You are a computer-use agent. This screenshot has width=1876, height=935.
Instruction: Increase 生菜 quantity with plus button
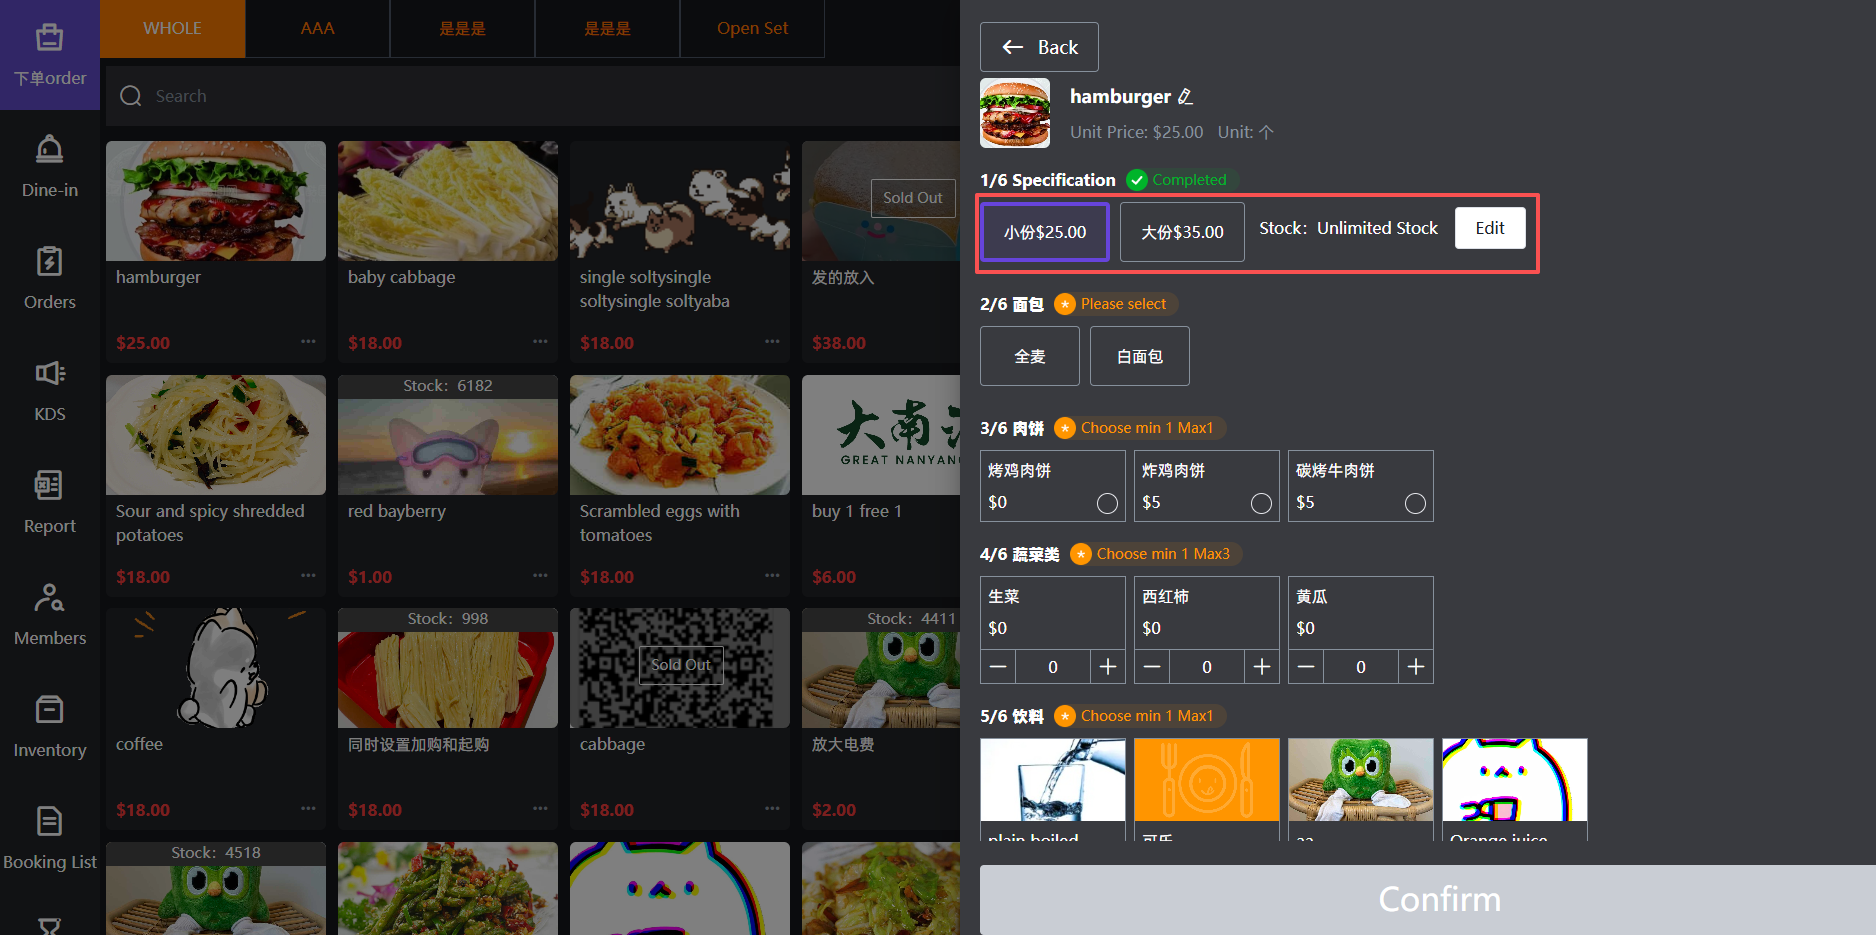click(1108, 667)
